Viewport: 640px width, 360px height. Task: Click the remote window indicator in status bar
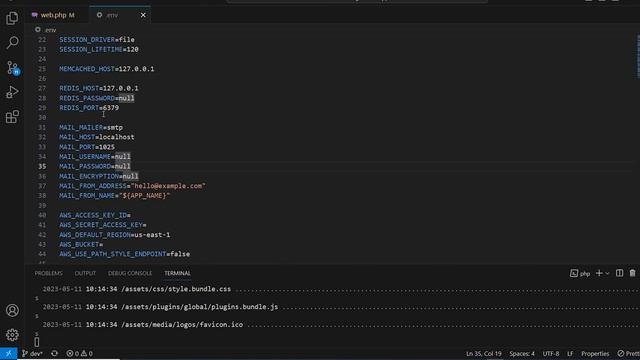[x=9, y=353]
